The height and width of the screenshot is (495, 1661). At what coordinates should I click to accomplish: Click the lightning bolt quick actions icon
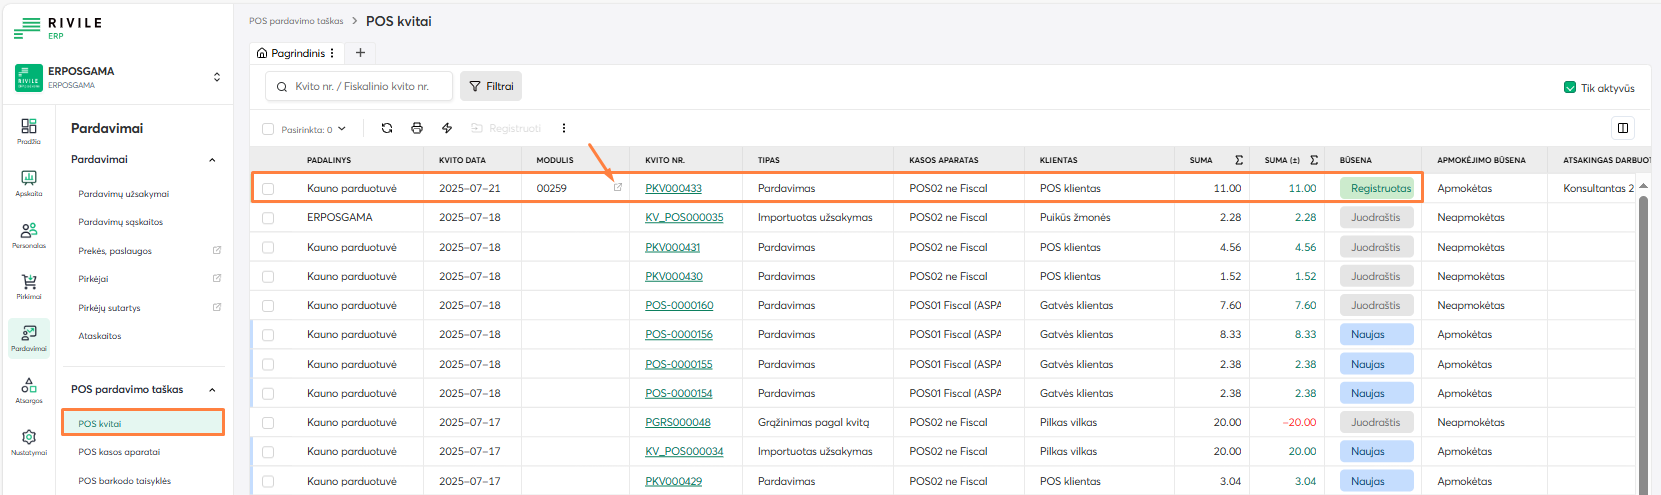tap(447, 128)
